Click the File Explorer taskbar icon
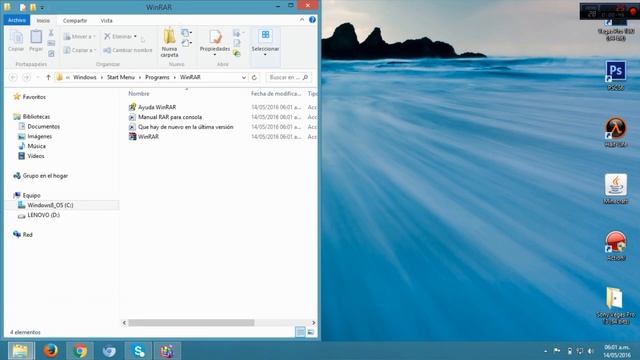Image resolution: width=640 pixels, height=360 pixels. 20,351
